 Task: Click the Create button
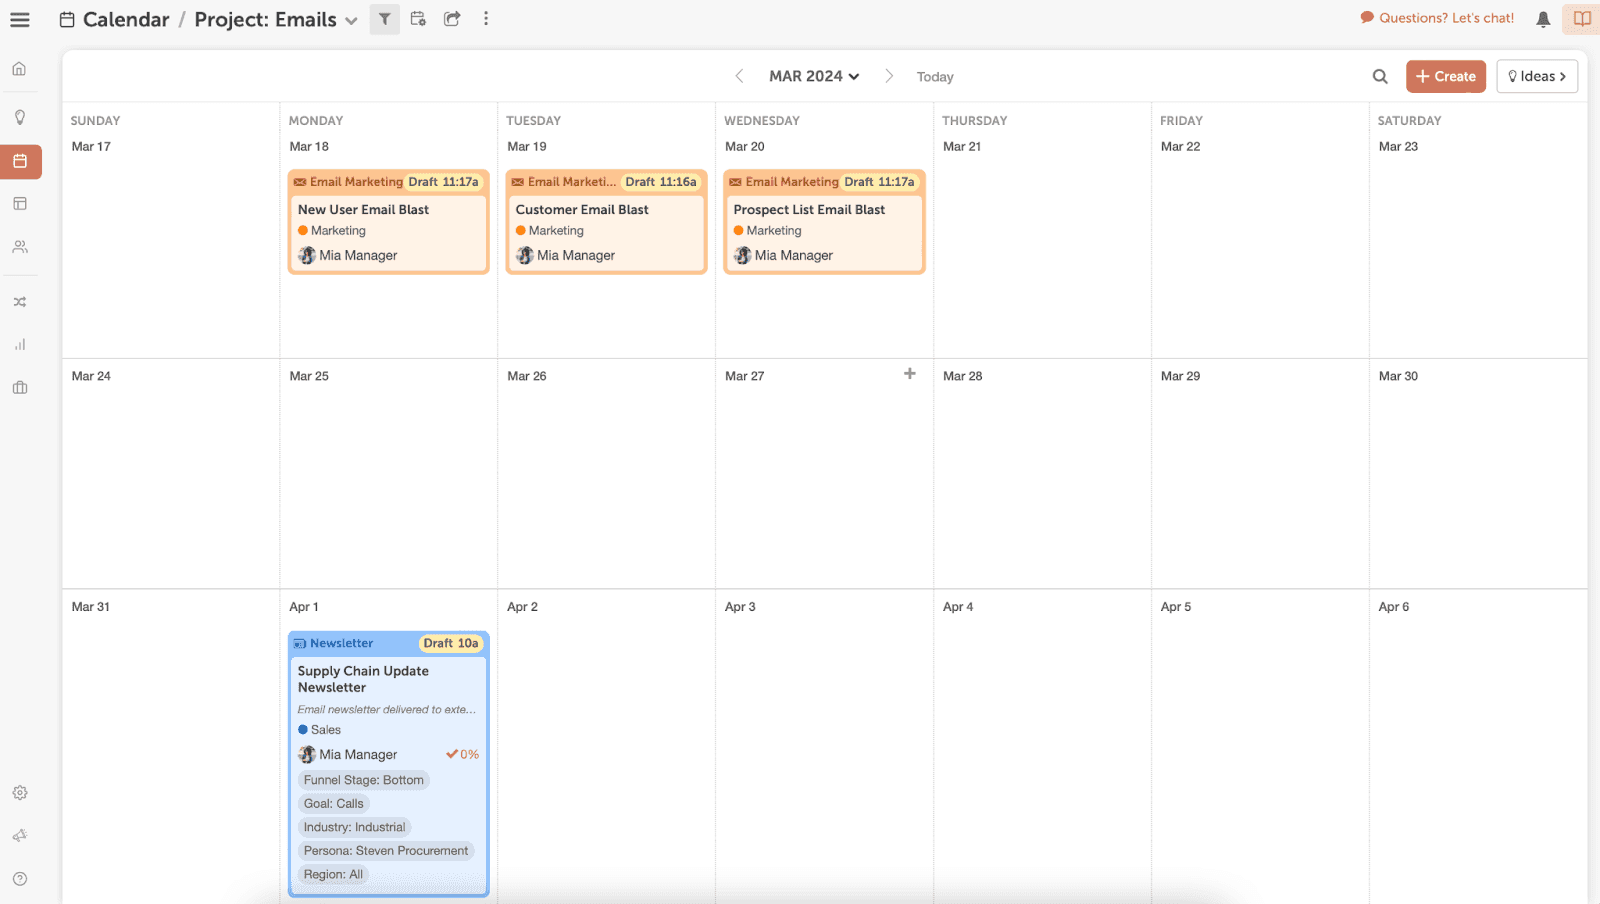pyautogui.click(x=1444, y=76)
